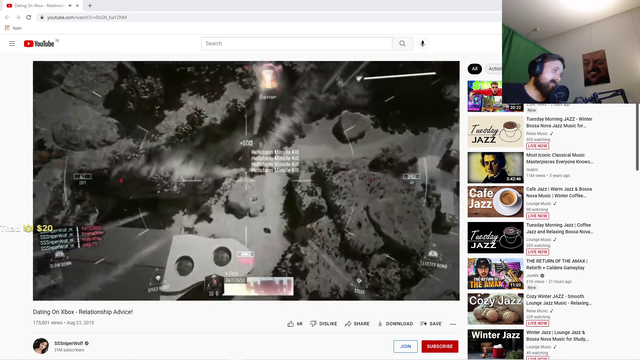Click the search magnifier button
Screen dimensions: 640x360
coord(402,44)
